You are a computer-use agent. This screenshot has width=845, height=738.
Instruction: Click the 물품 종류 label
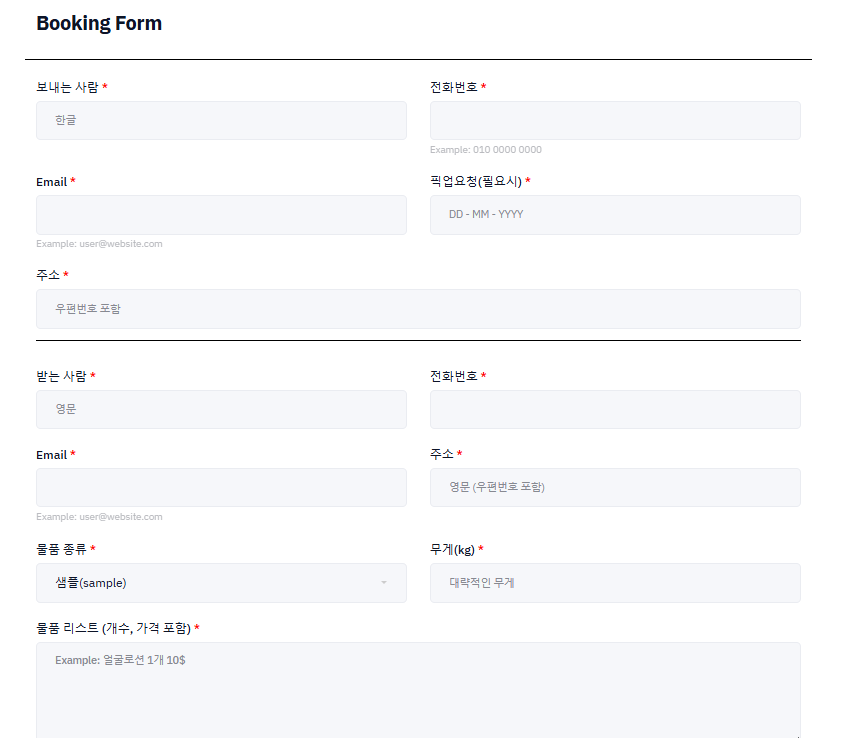coord(61,549)
